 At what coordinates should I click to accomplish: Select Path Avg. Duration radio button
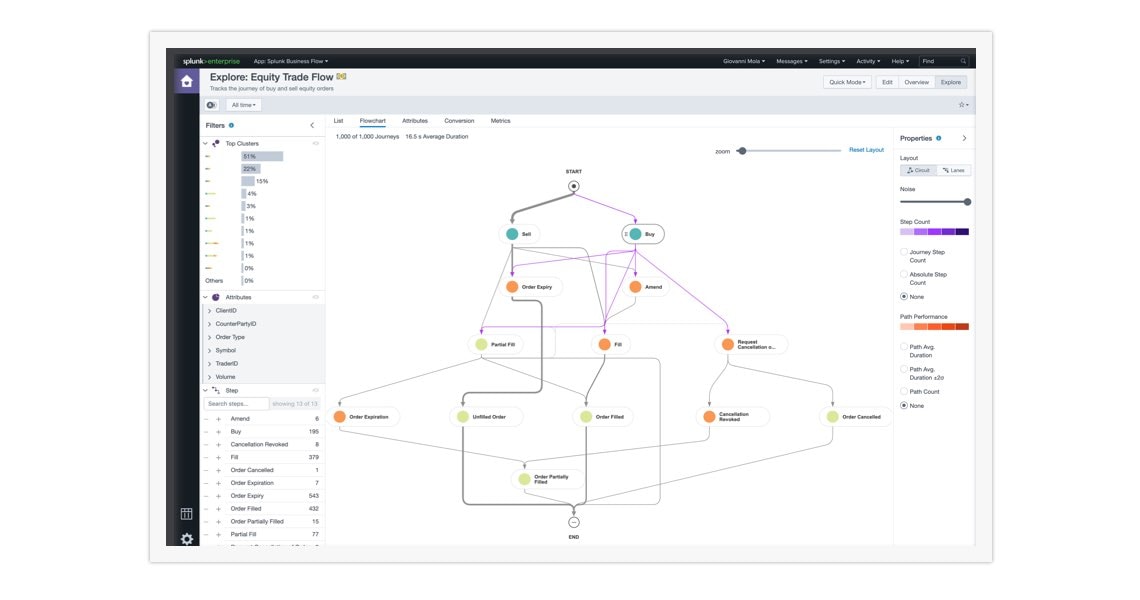click(x=905, y=347)
